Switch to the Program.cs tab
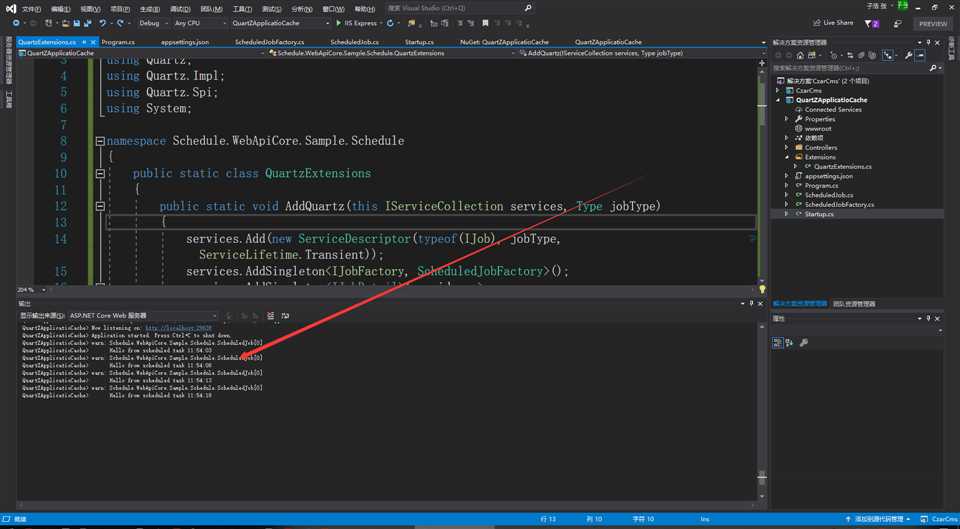Screen dimensions: 960x529 coord(118,42)
